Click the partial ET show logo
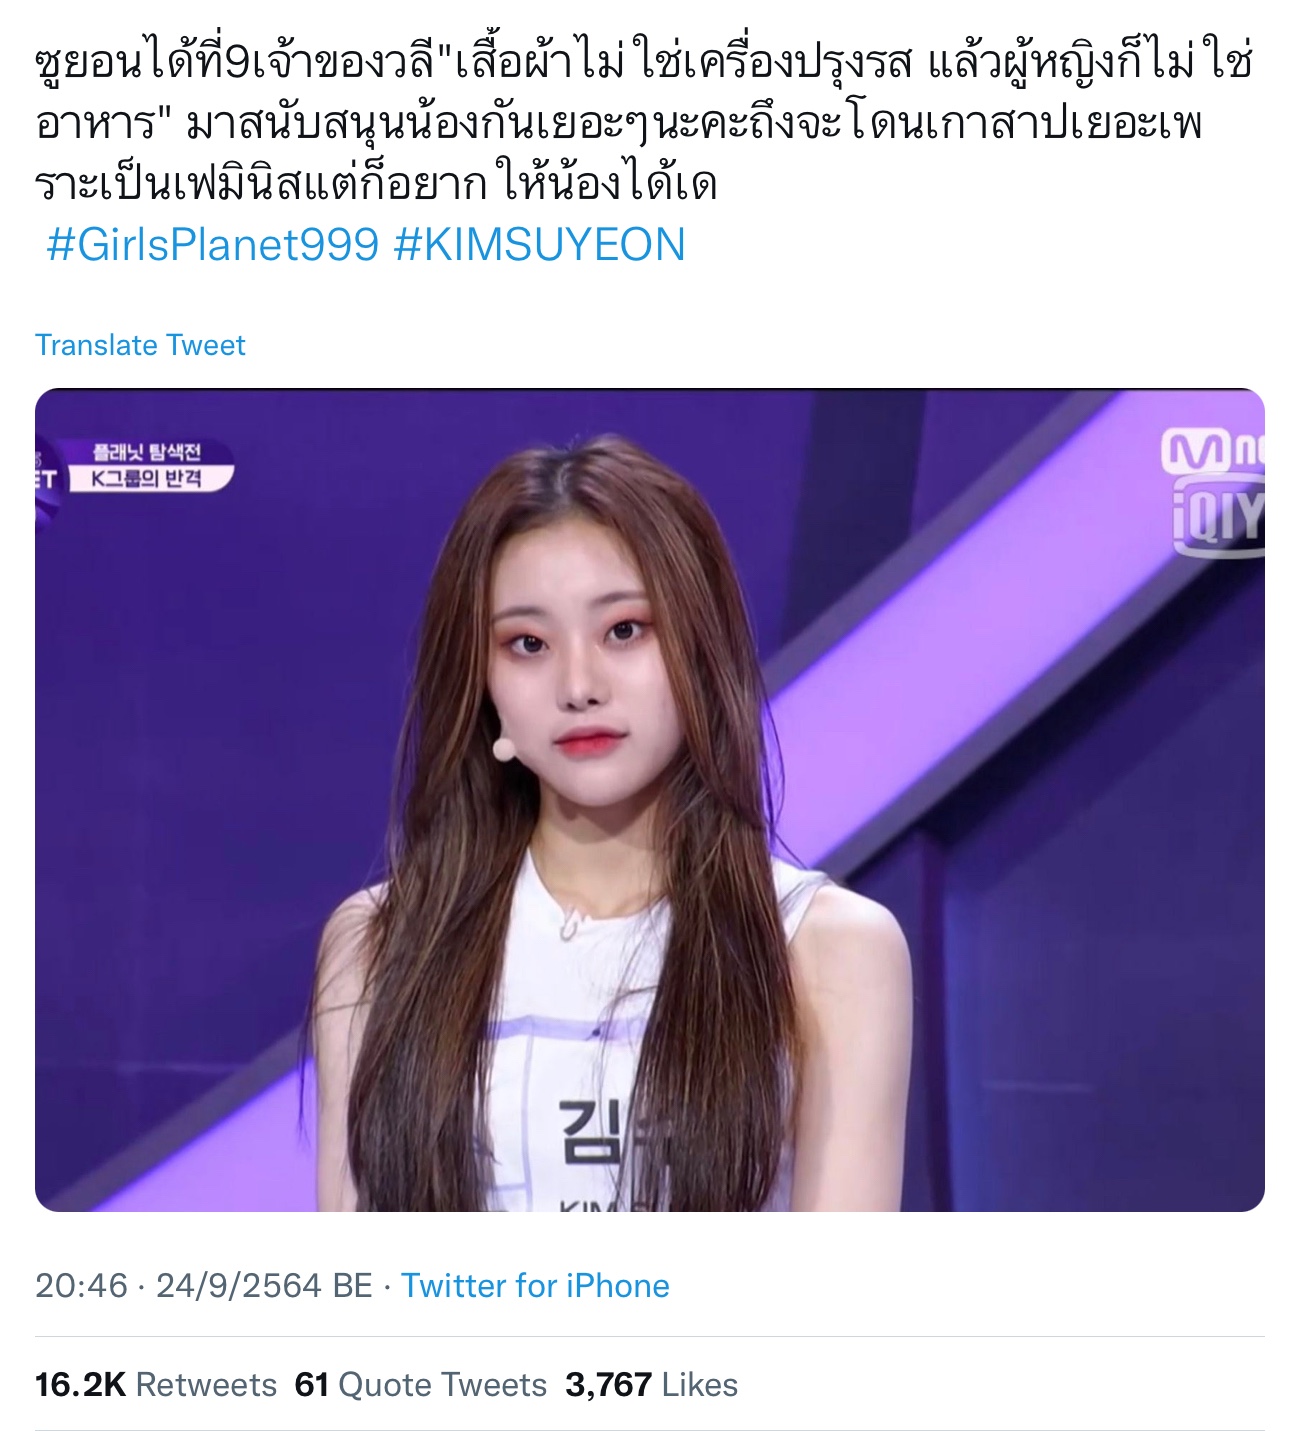 pyautogui.click(x=47, y=479)
